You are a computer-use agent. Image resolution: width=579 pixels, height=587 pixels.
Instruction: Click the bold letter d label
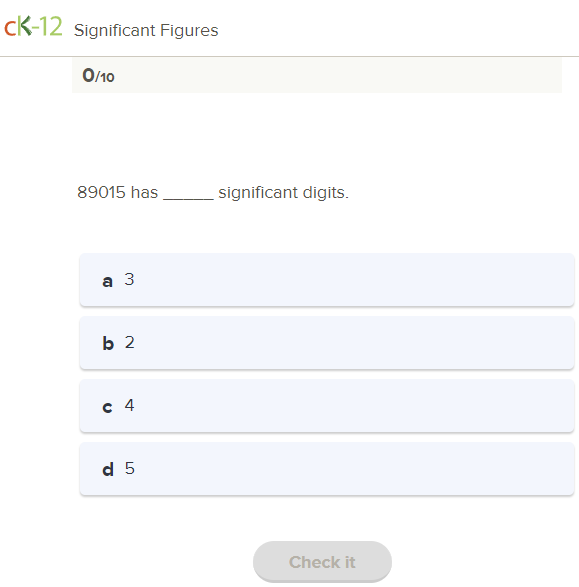tap(108, 469)
